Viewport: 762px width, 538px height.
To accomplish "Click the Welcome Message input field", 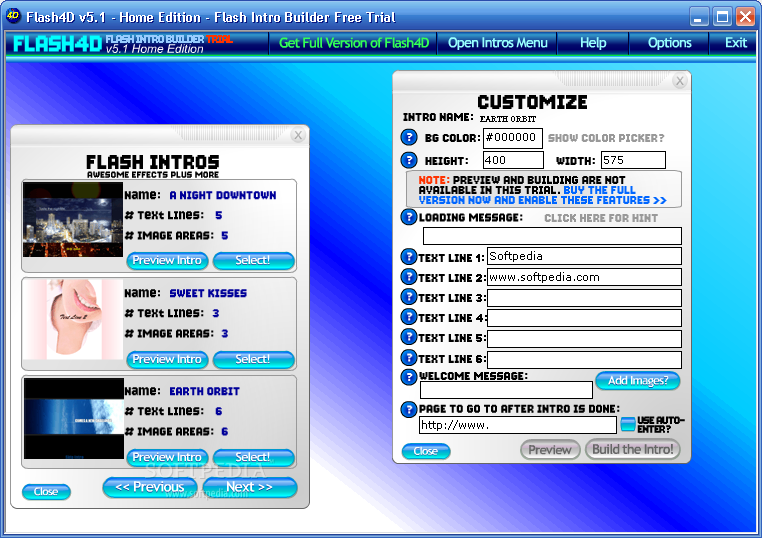I will pos(506,390).
